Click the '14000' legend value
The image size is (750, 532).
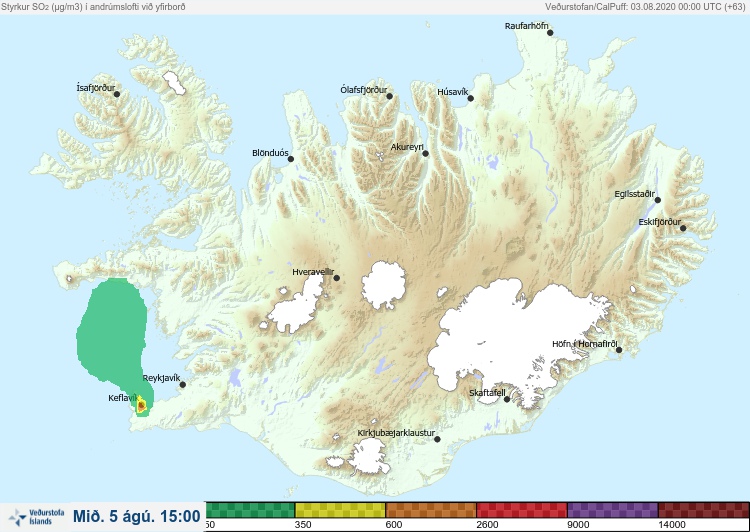[x=672, y=525]
